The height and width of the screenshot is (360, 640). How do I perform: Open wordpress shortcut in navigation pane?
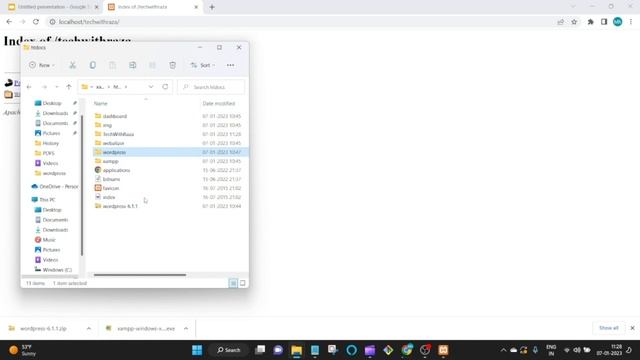[x=54, y=173]
